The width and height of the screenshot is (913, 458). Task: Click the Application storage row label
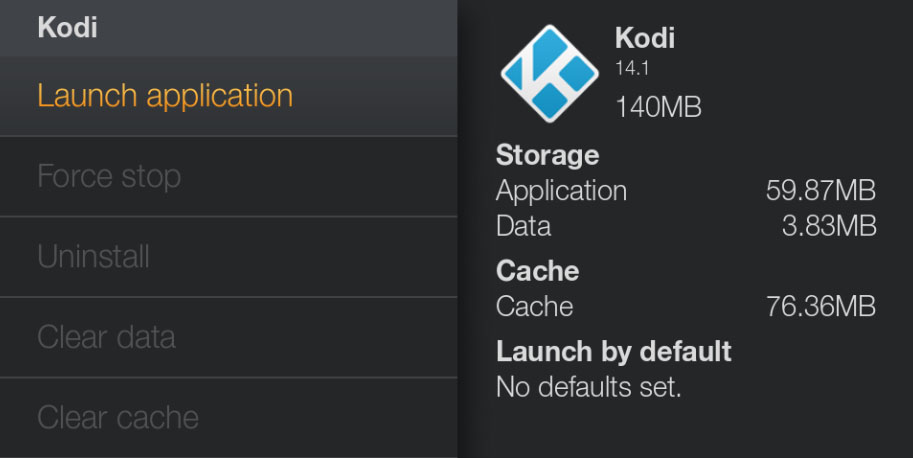[561, 191]
